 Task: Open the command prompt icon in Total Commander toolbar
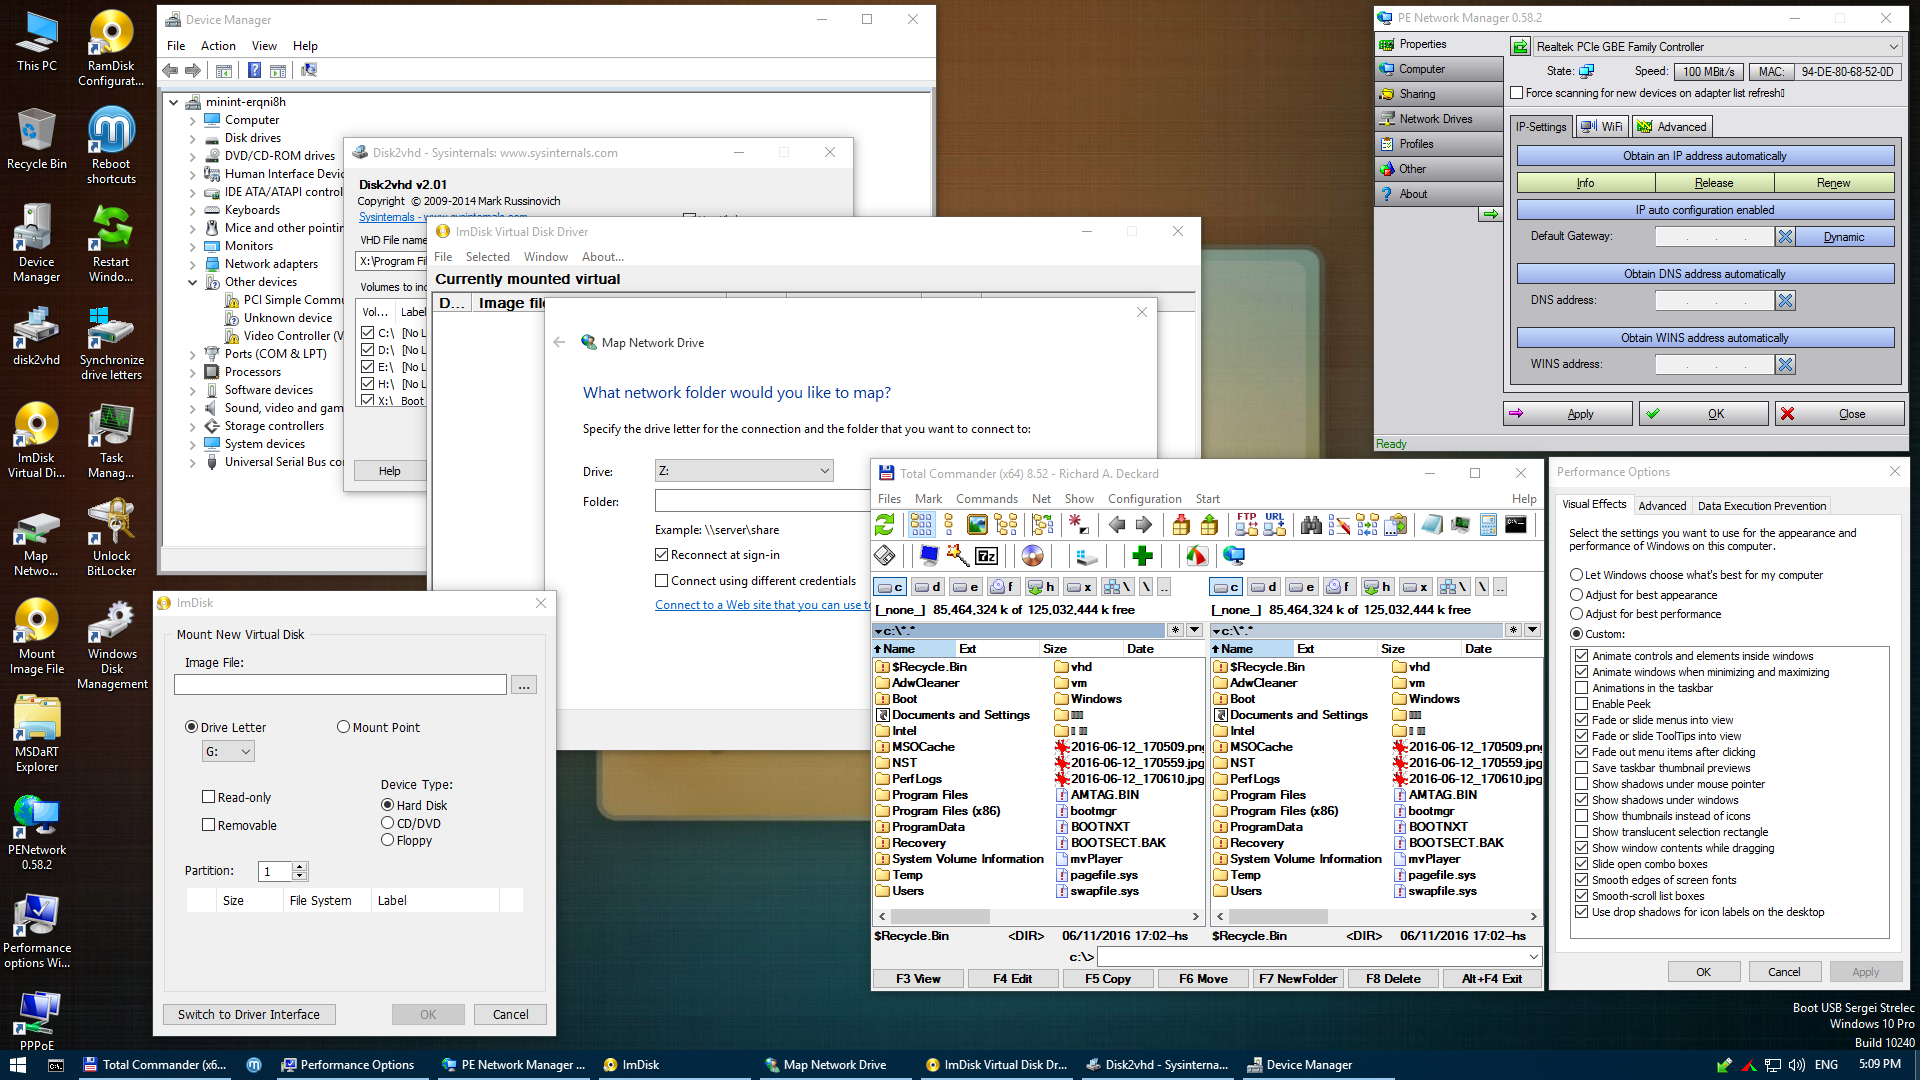click(1516, 525)
